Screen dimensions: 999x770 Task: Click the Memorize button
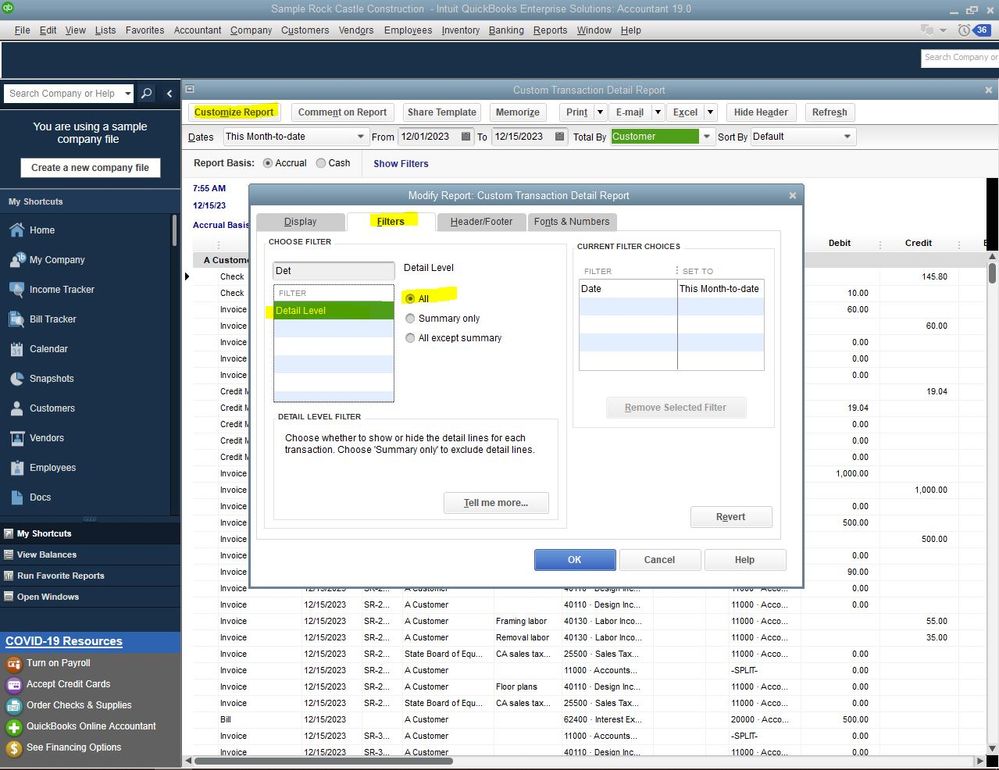(x=517, y=112)
